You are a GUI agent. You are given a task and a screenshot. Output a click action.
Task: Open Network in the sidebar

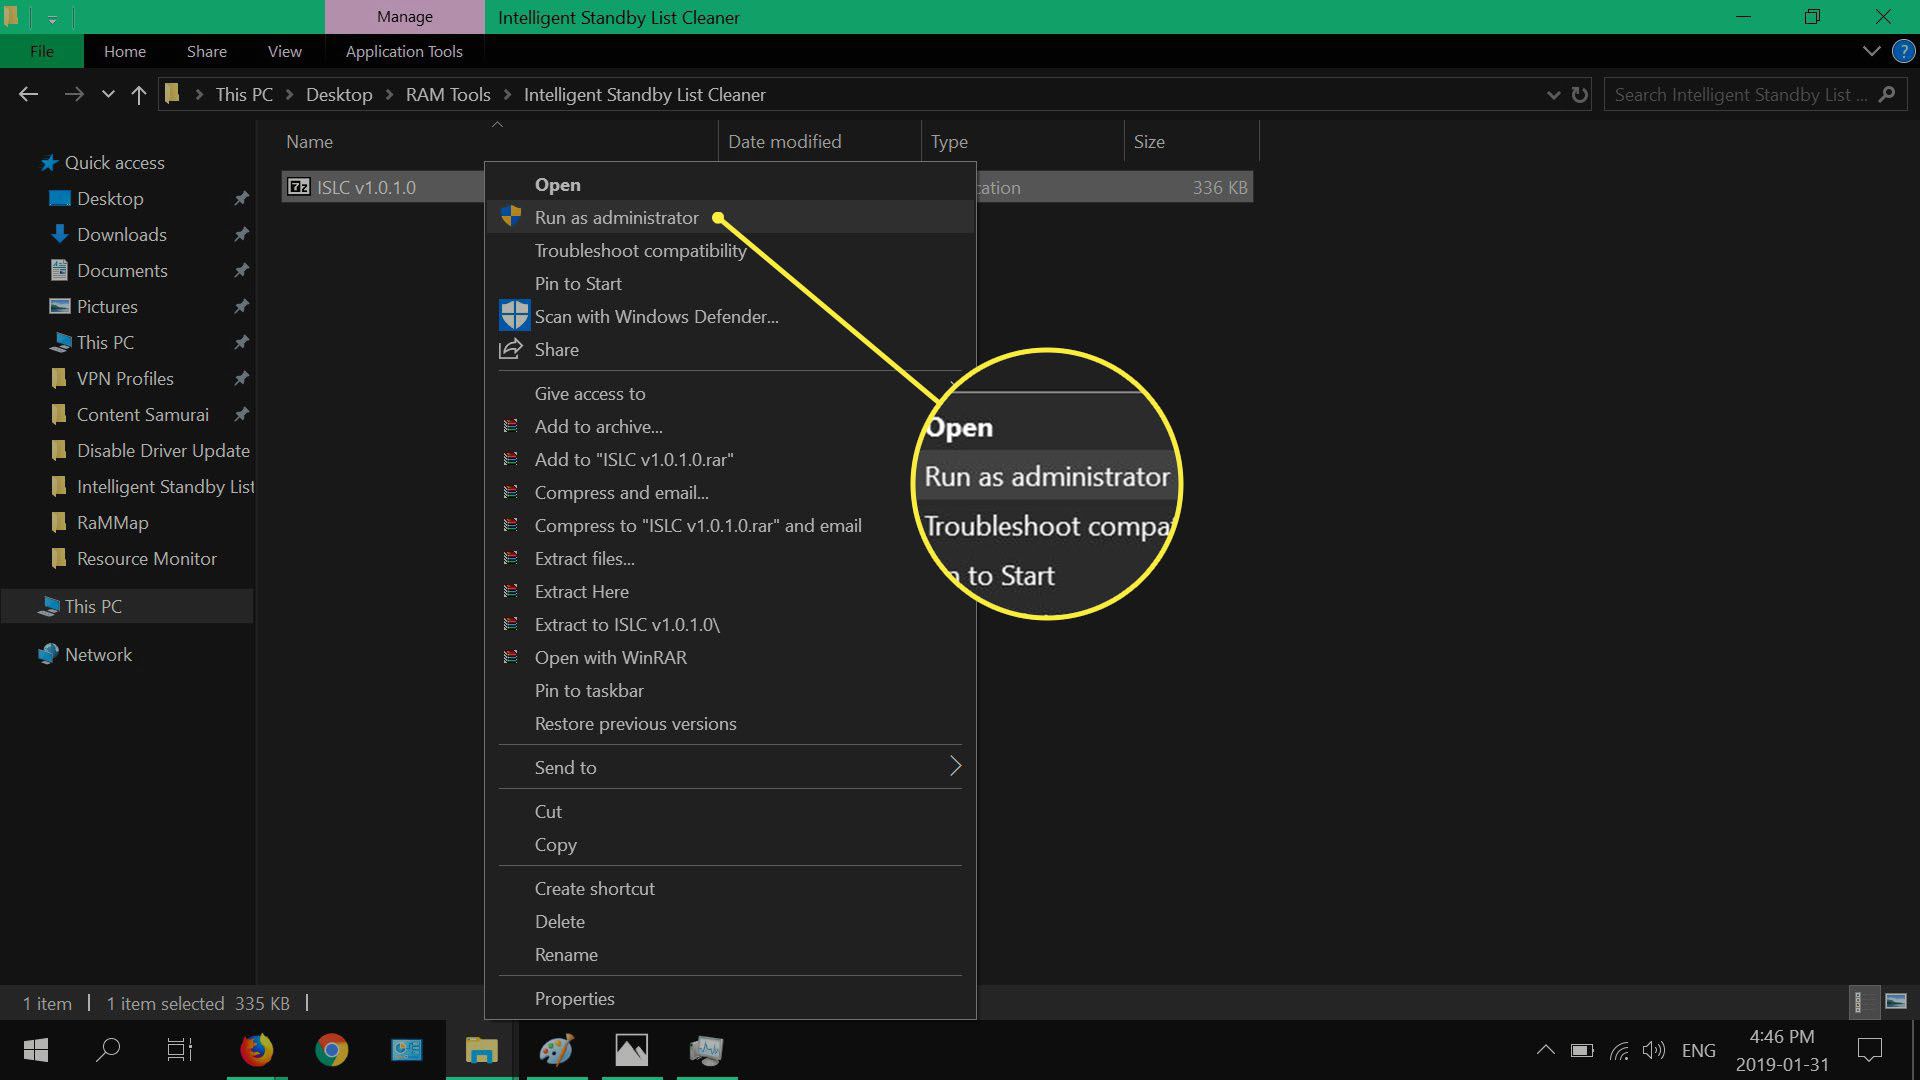point(98,654)
